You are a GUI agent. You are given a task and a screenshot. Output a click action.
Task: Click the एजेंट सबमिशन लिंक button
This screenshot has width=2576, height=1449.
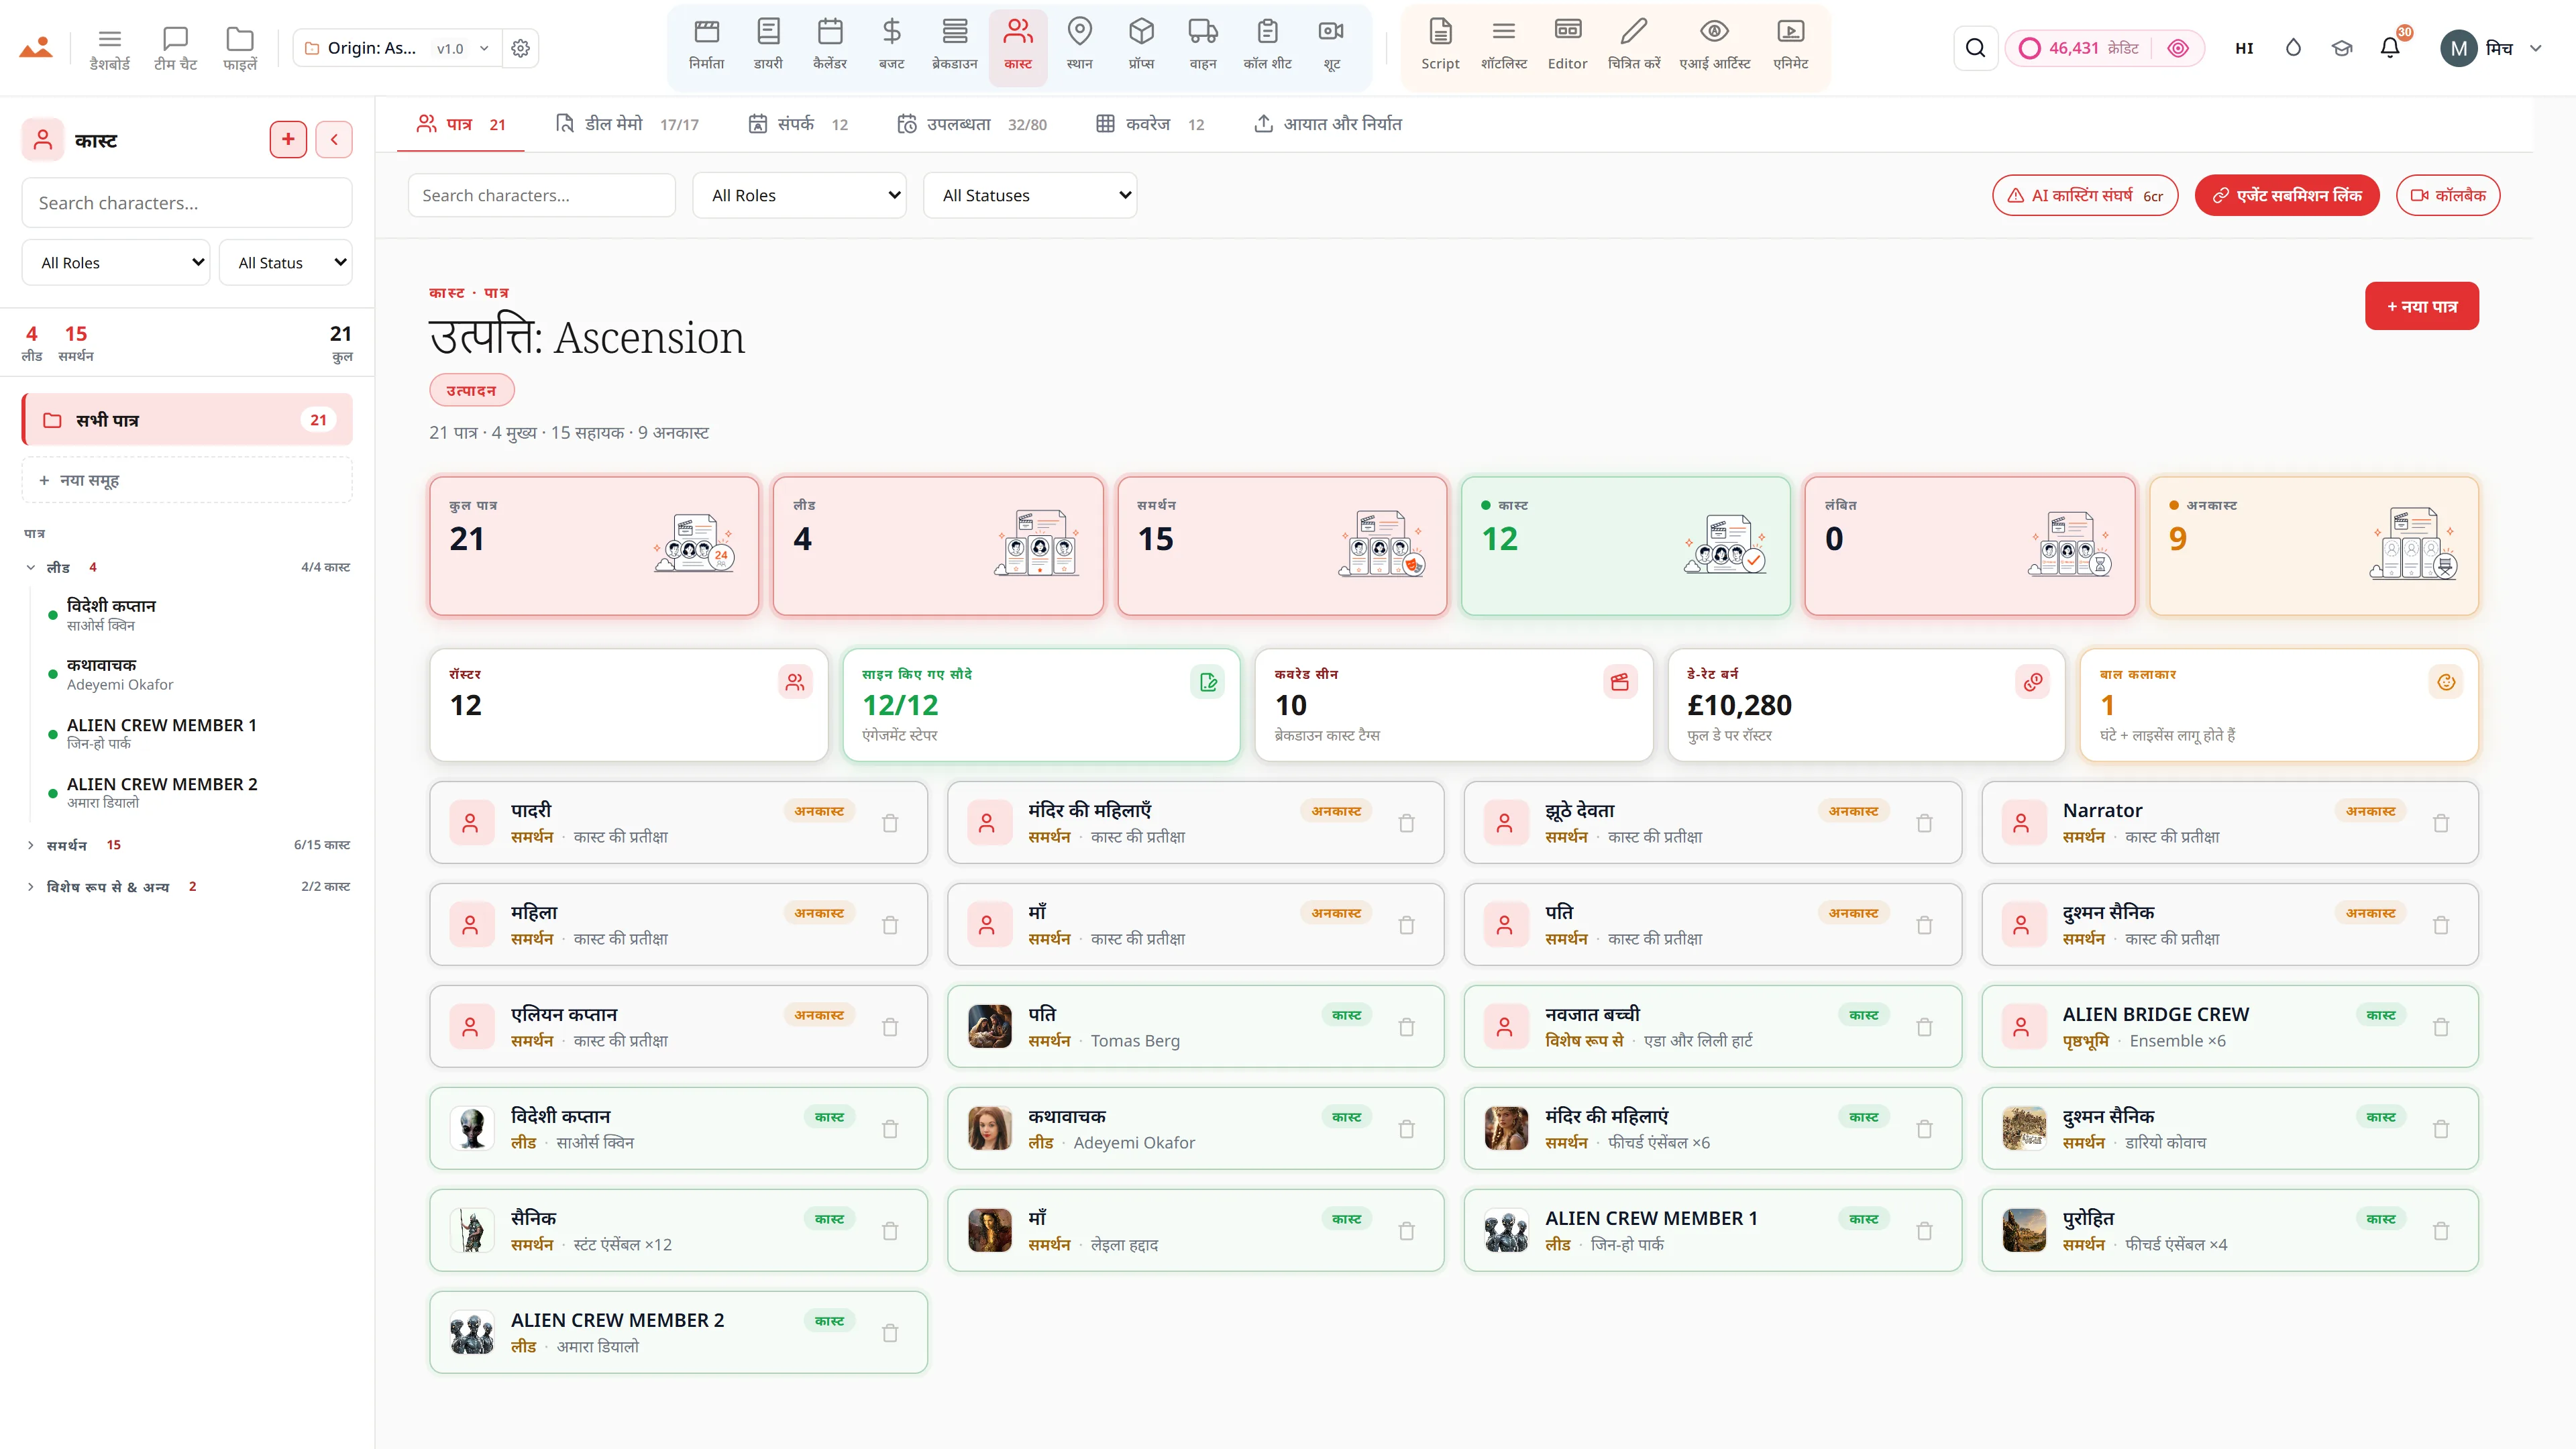click(2286, 195)
